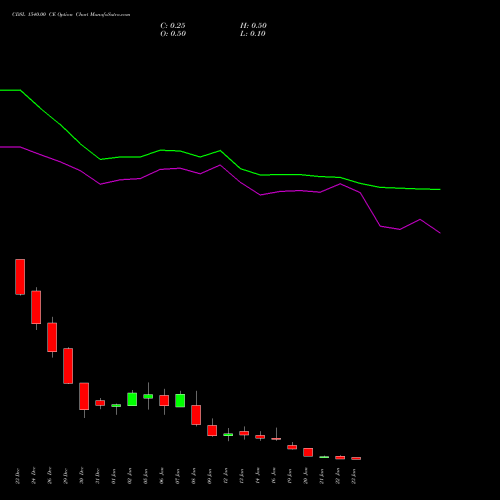The width and height of the screenshot is (500, 500).
Task: Click the green candle above 07 Jan
Action: tap(180, 401)
